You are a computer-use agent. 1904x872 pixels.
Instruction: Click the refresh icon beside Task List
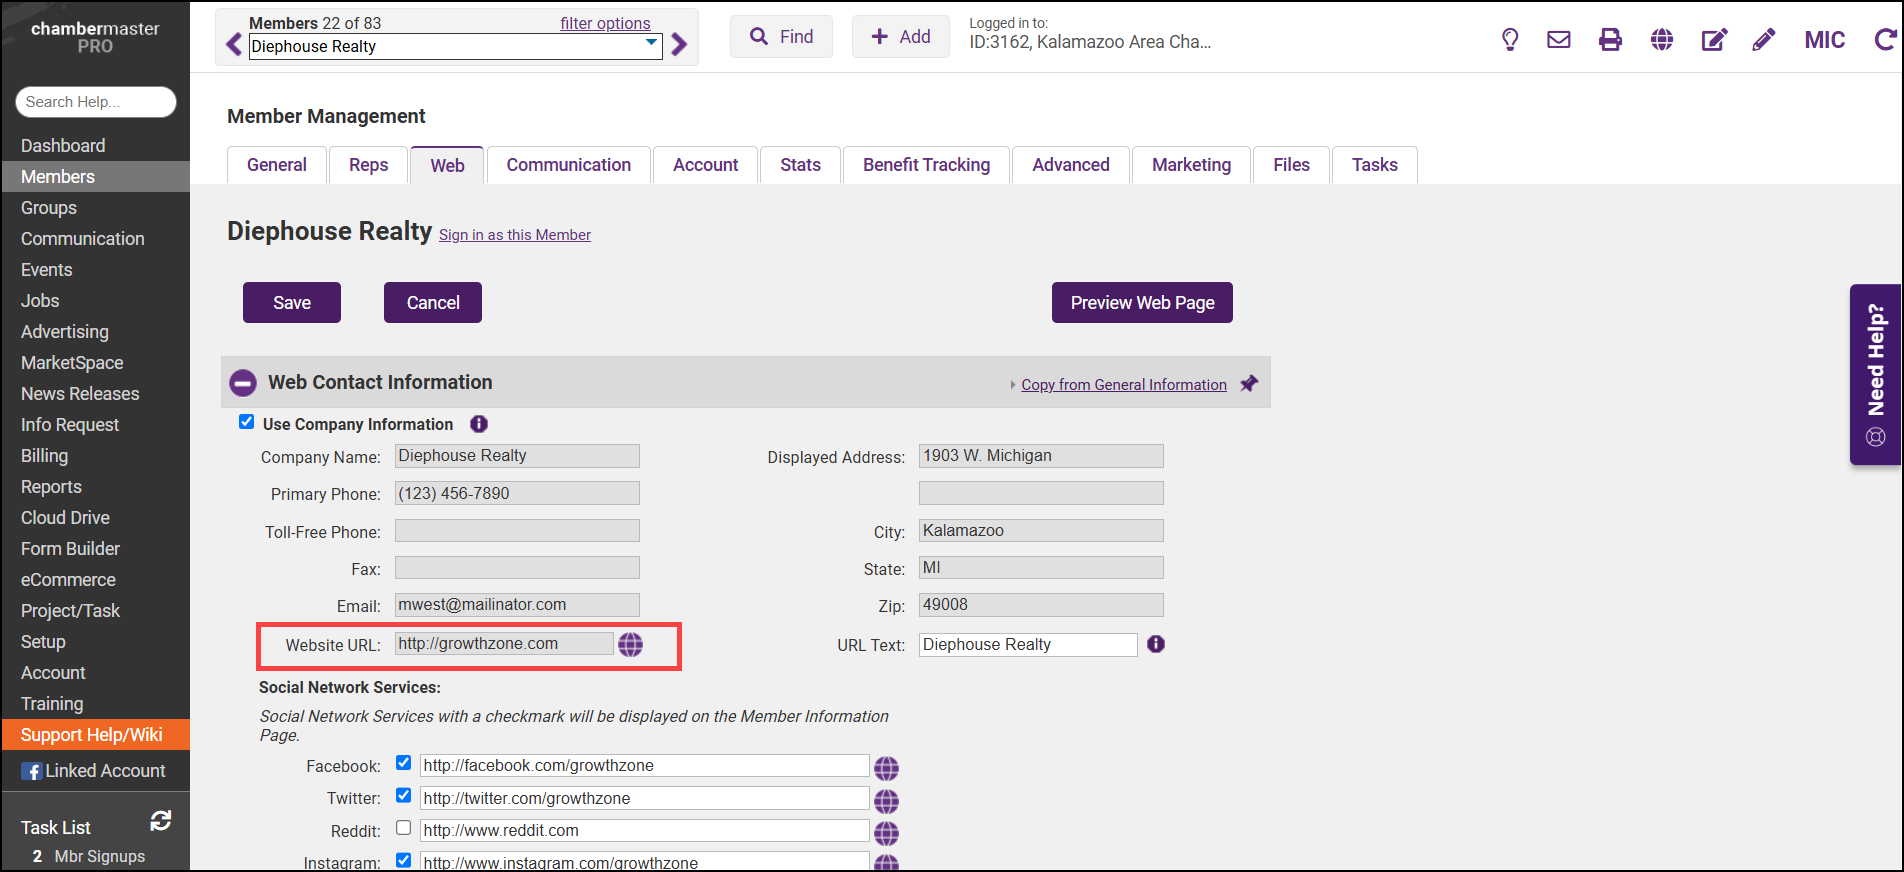[160, 821]
